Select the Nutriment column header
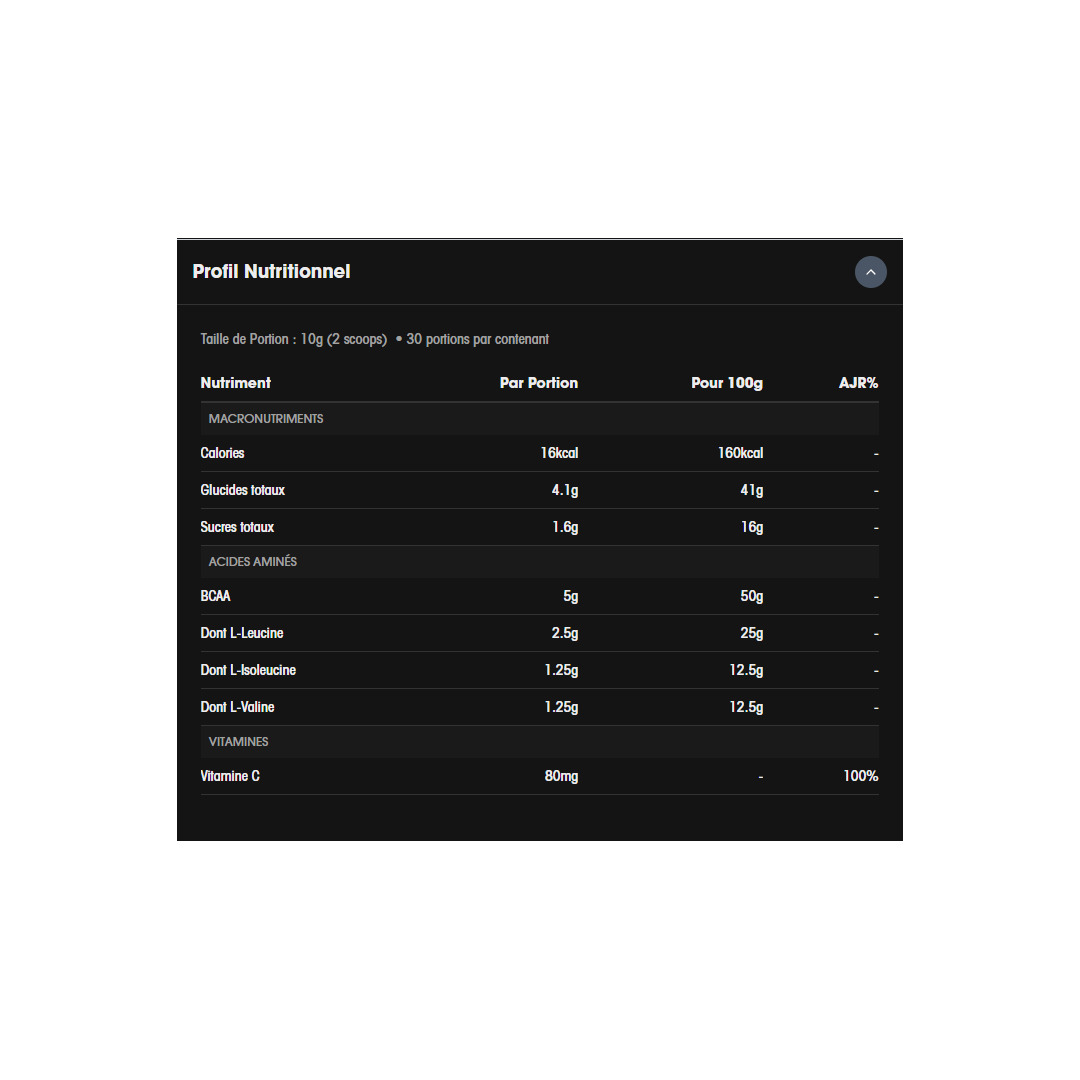 235,383
